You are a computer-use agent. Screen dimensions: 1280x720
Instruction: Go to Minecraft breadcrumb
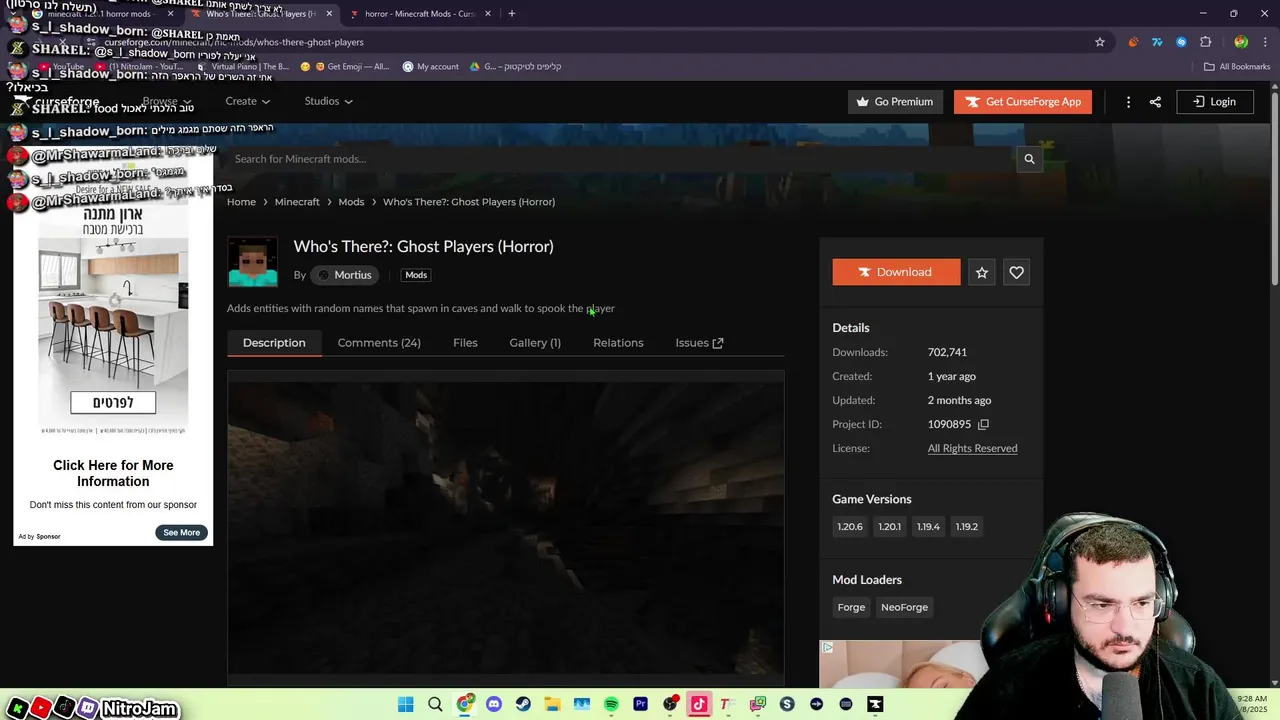[297, 202]
